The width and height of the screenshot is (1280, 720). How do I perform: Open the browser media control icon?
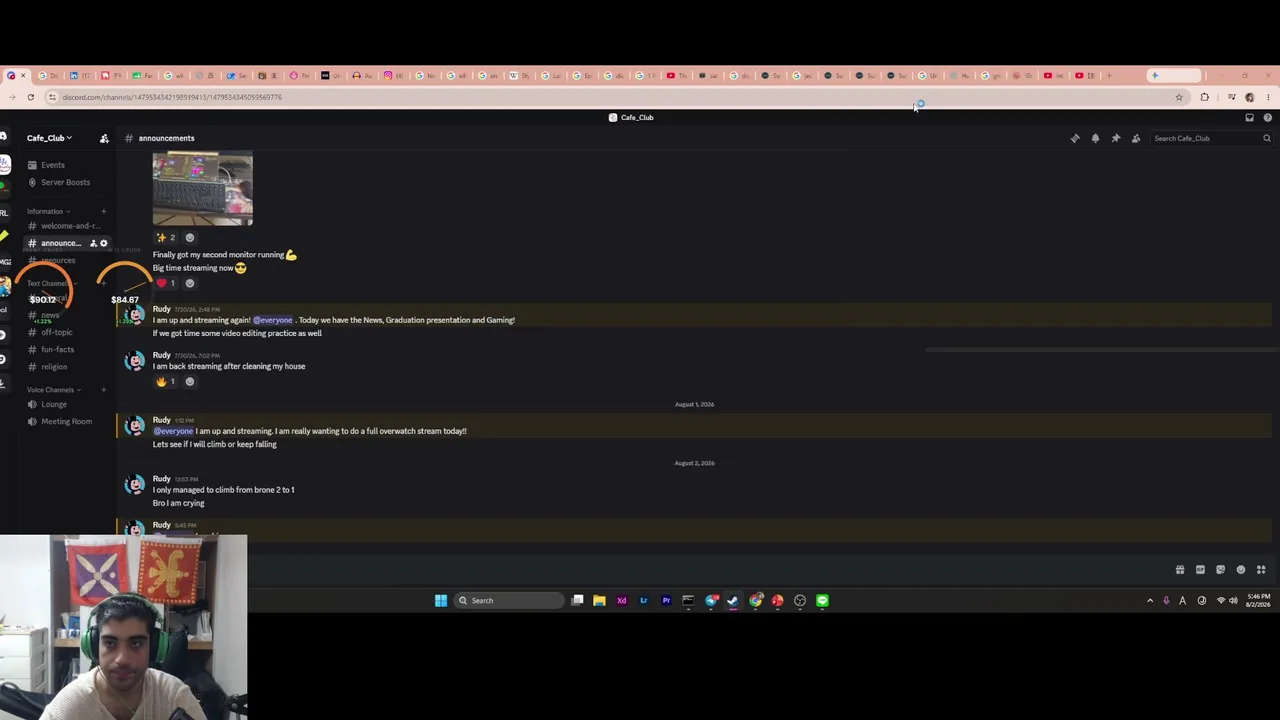[x=1232, y=97]
